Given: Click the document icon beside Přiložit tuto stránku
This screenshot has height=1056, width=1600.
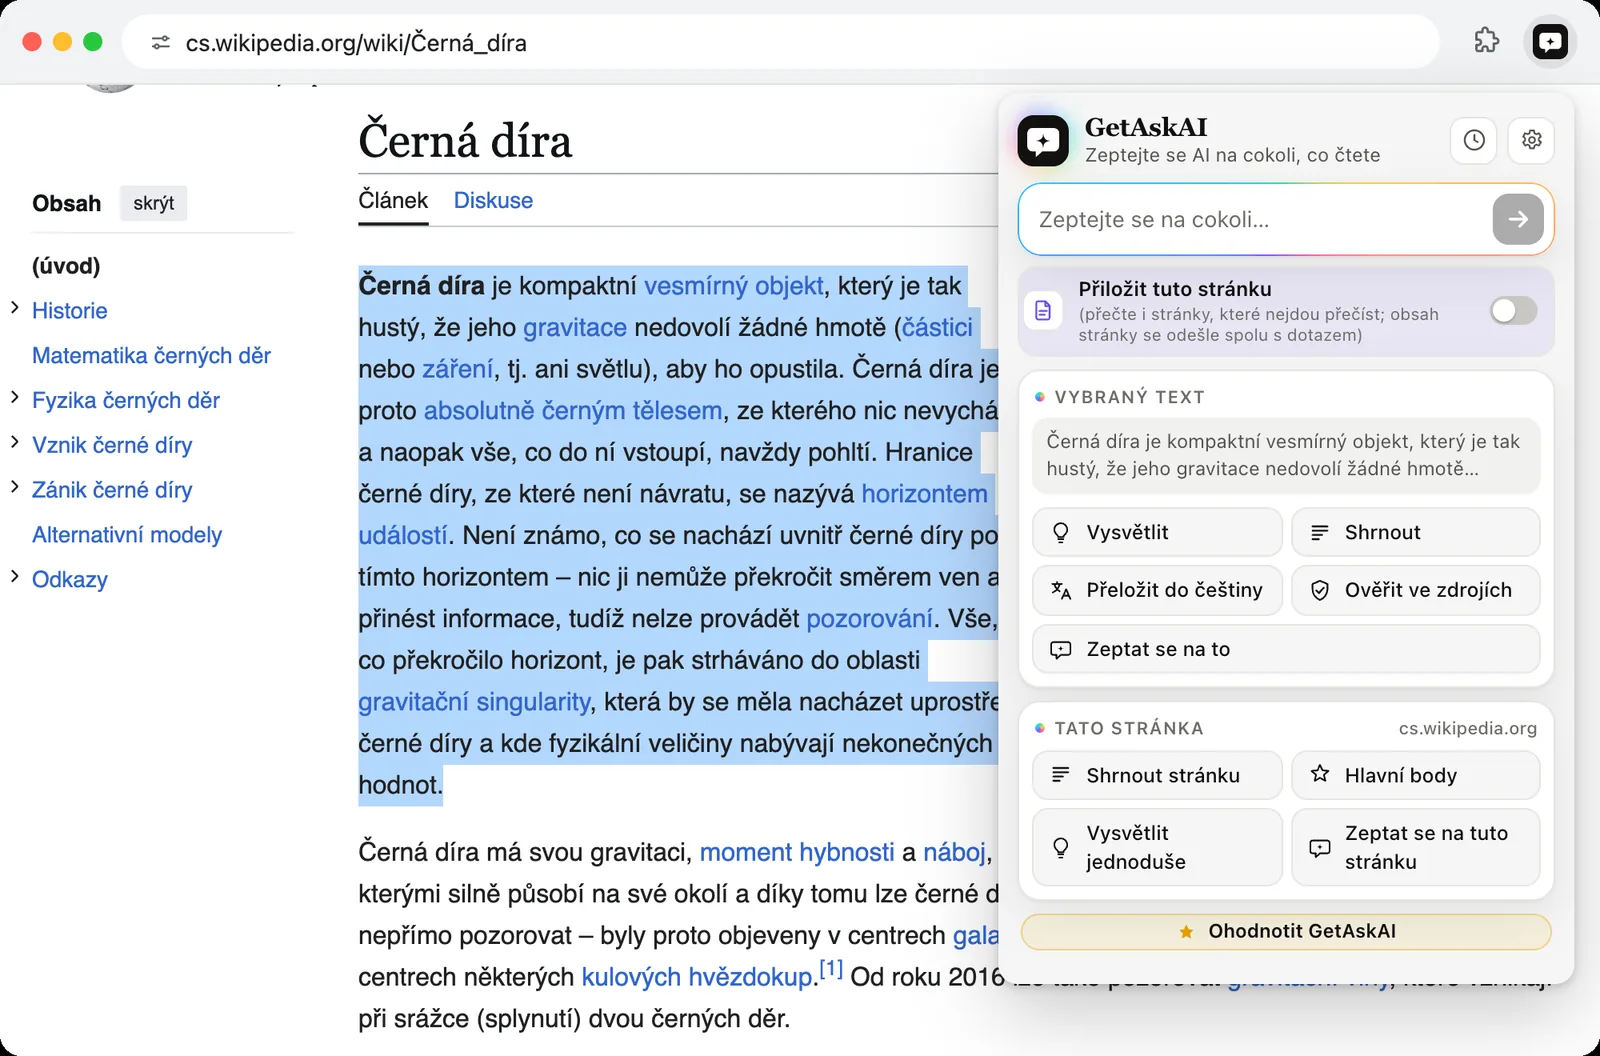Looking at the screenshot, I should [1043, 310].
